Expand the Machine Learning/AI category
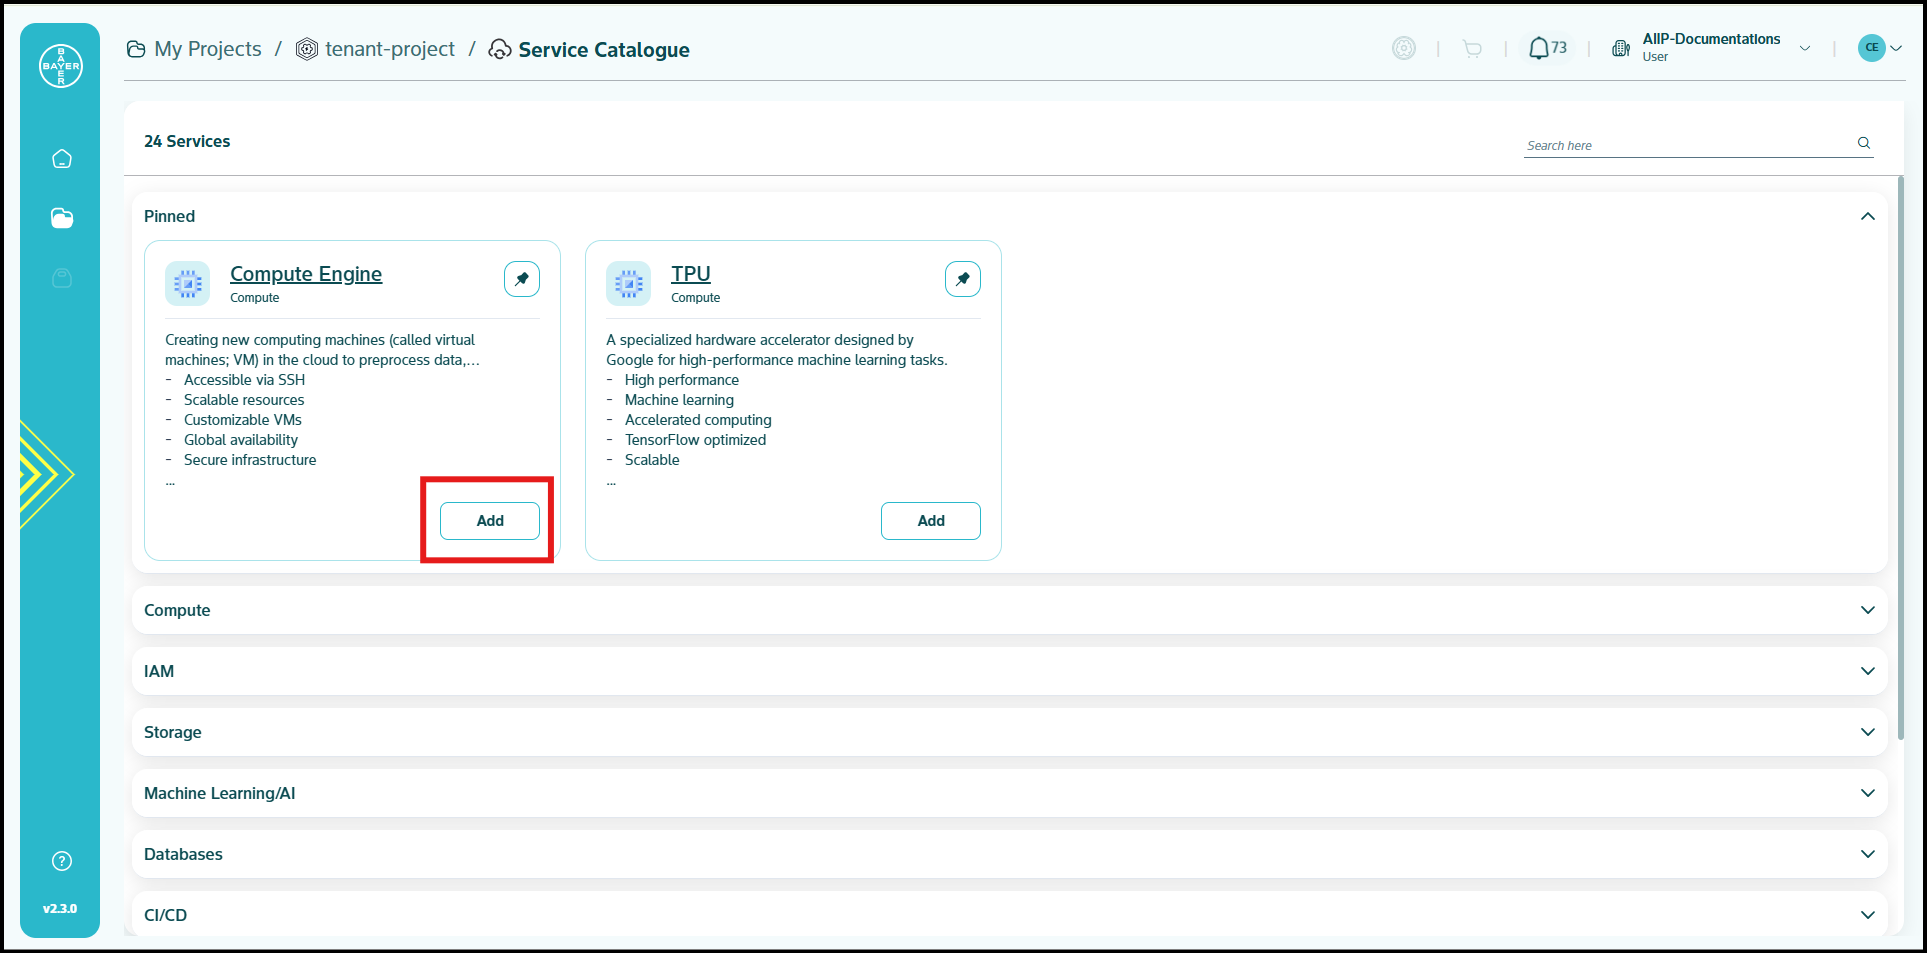 point(1867,793)
